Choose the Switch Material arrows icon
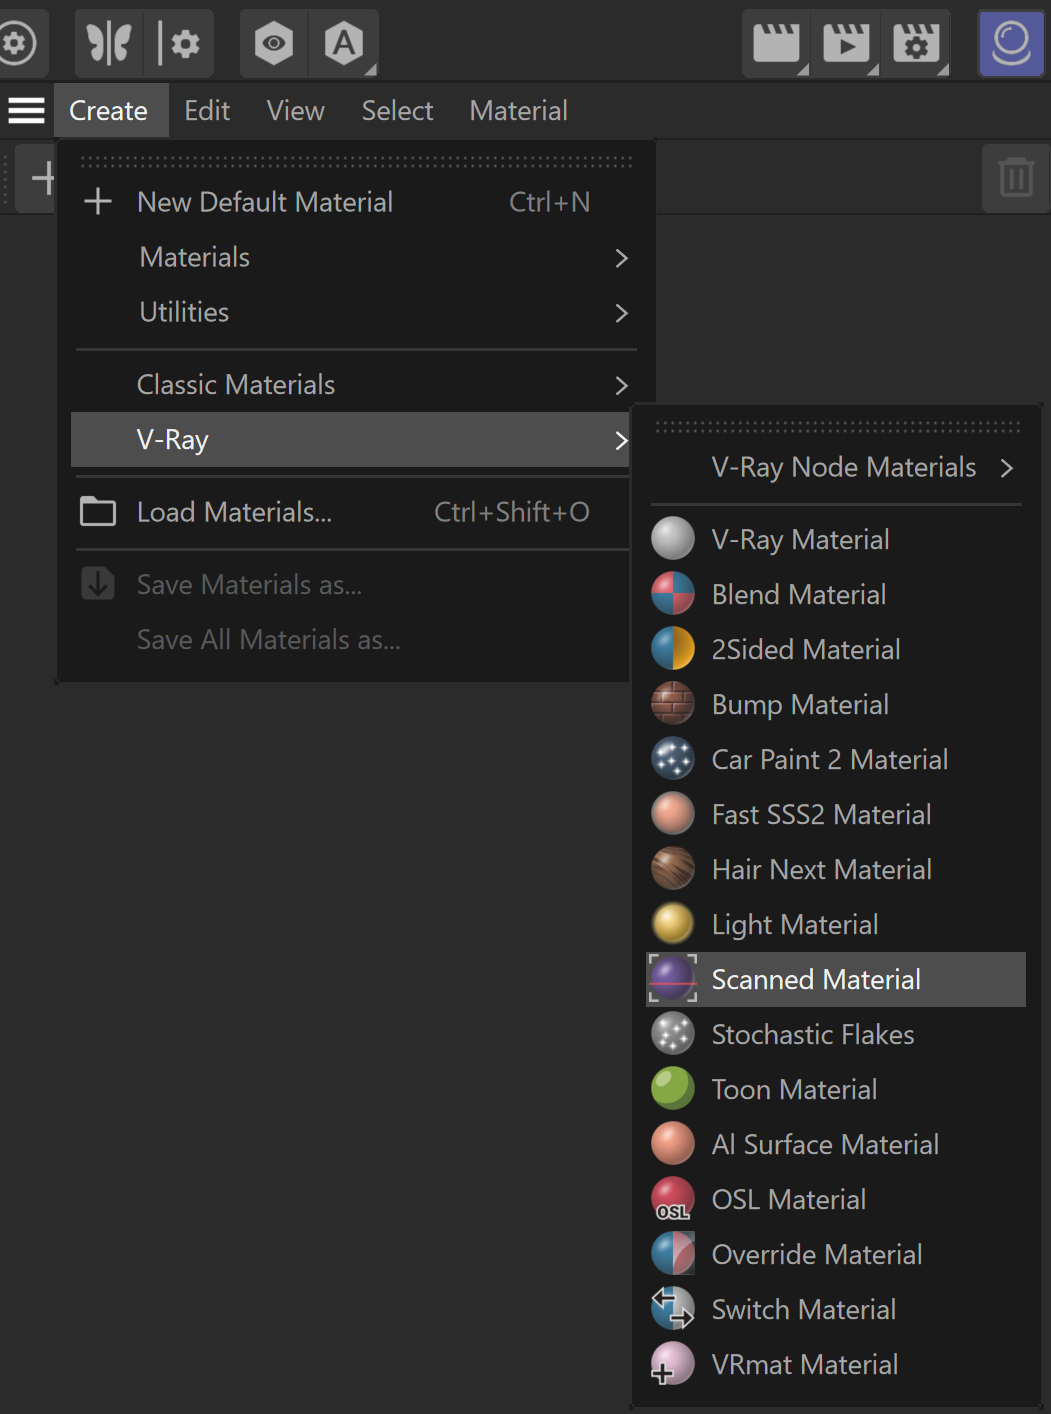The image size is (1051, 1414). point(673,1309)
